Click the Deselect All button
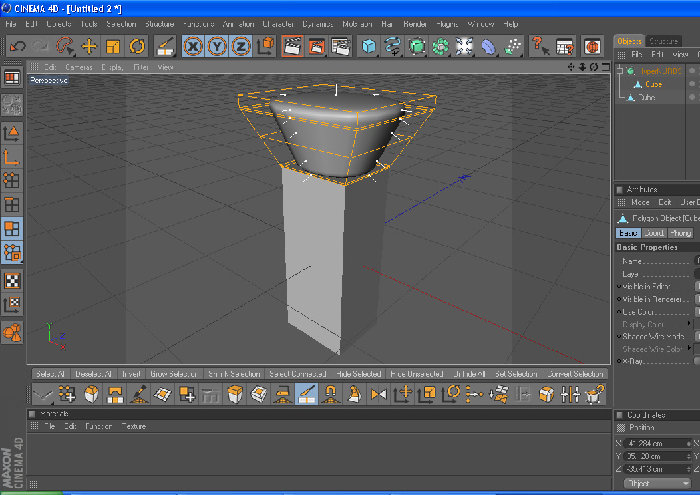700x495 pixels. tap(93, 374)
